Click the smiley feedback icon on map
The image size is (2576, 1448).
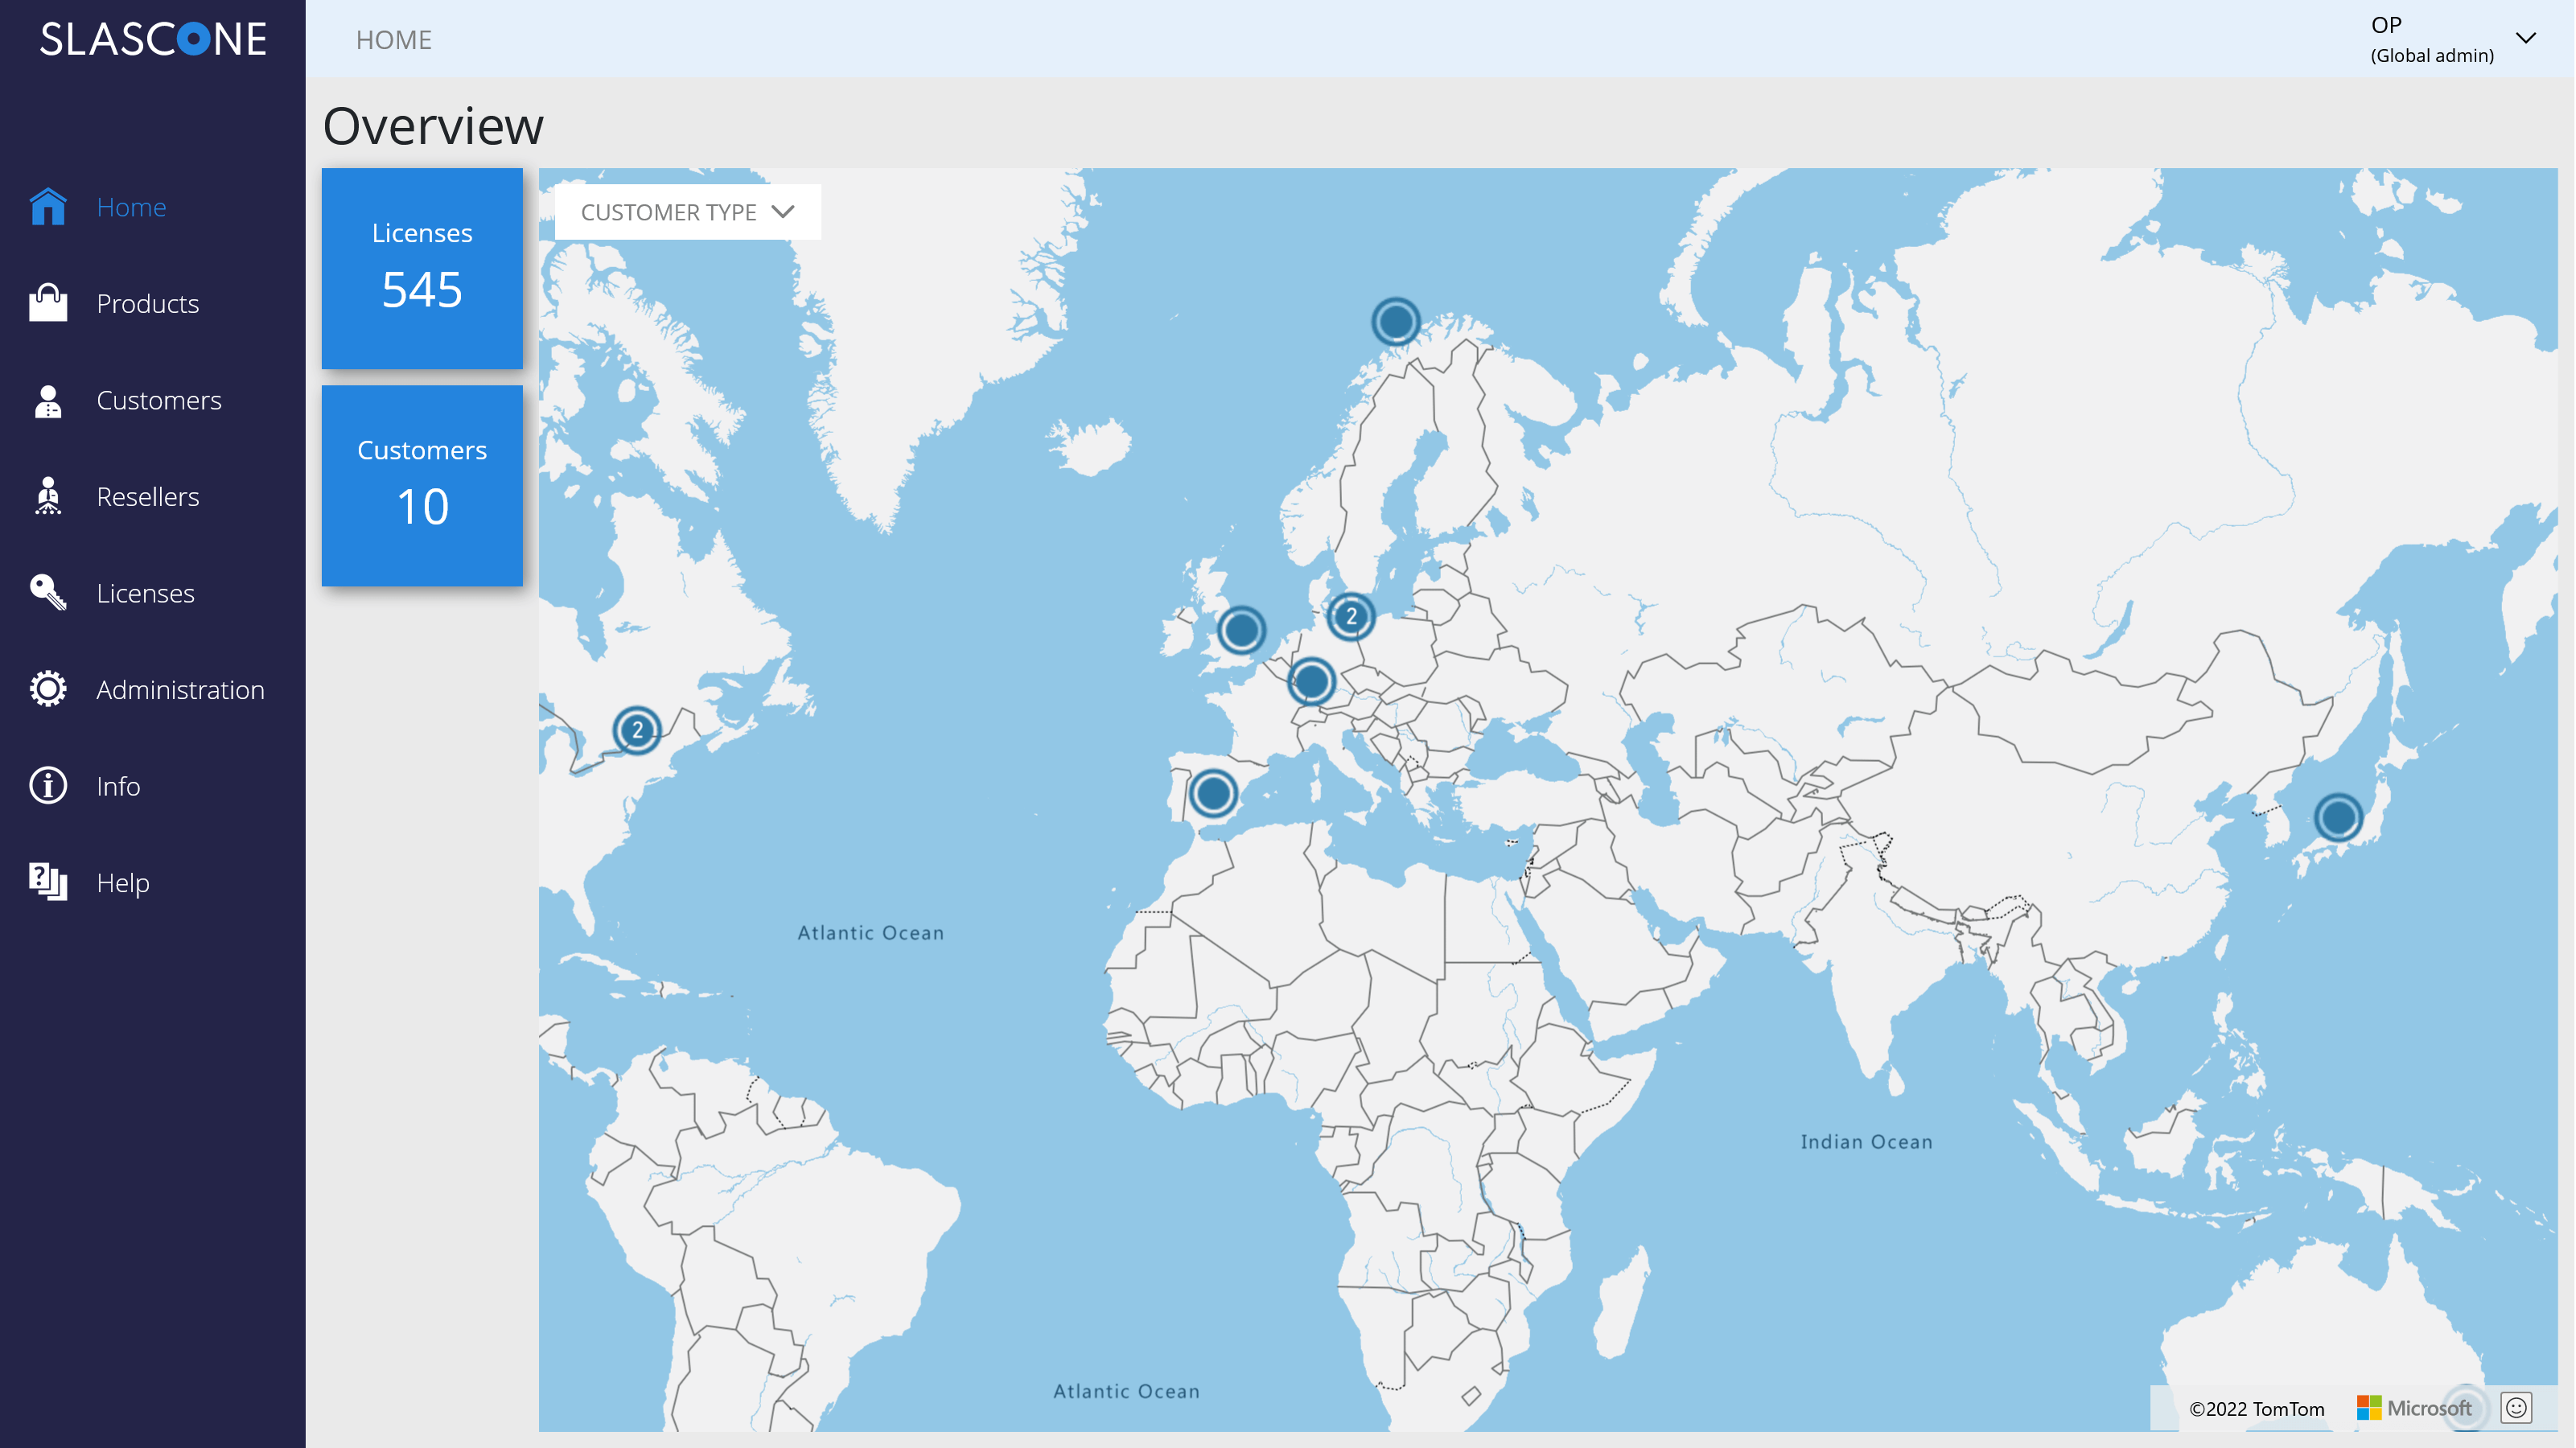2515,1408
